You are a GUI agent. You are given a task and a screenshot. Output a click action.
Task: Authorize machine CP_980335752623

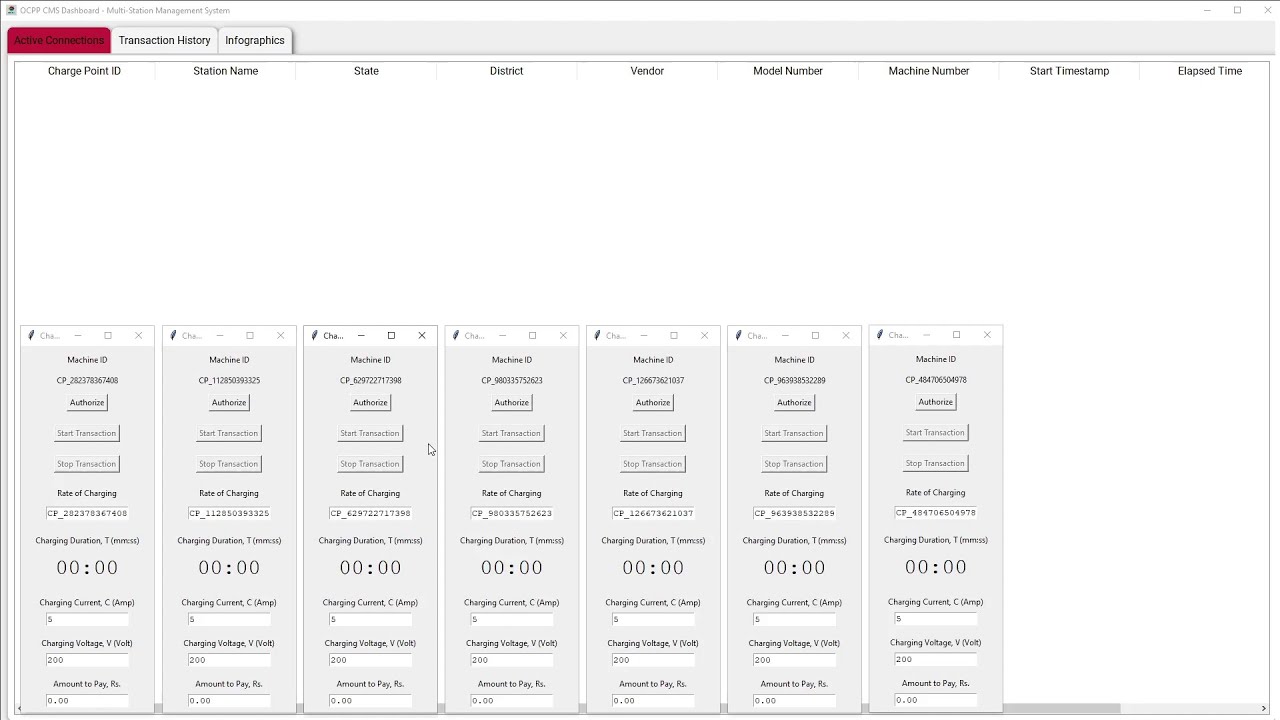(x=511, y=402)
